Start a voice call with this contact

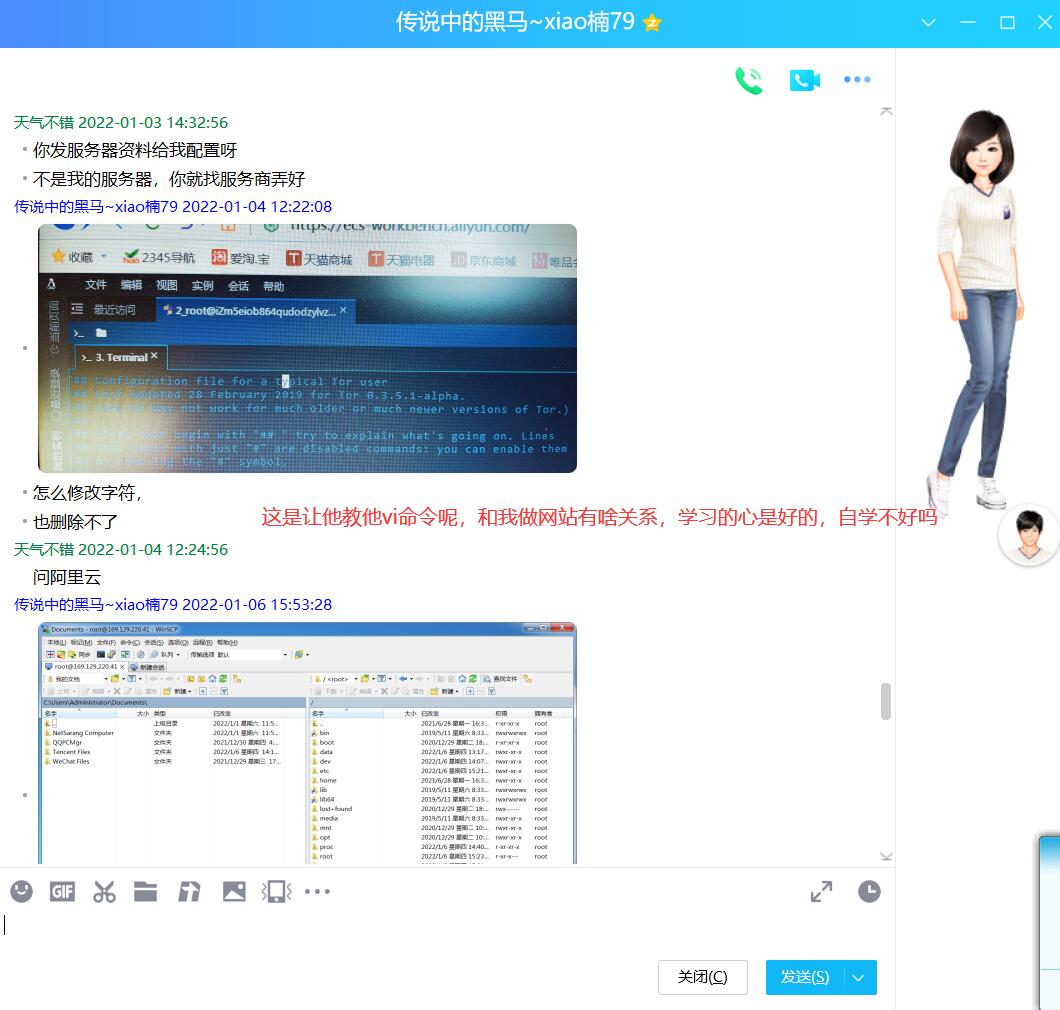748,80
